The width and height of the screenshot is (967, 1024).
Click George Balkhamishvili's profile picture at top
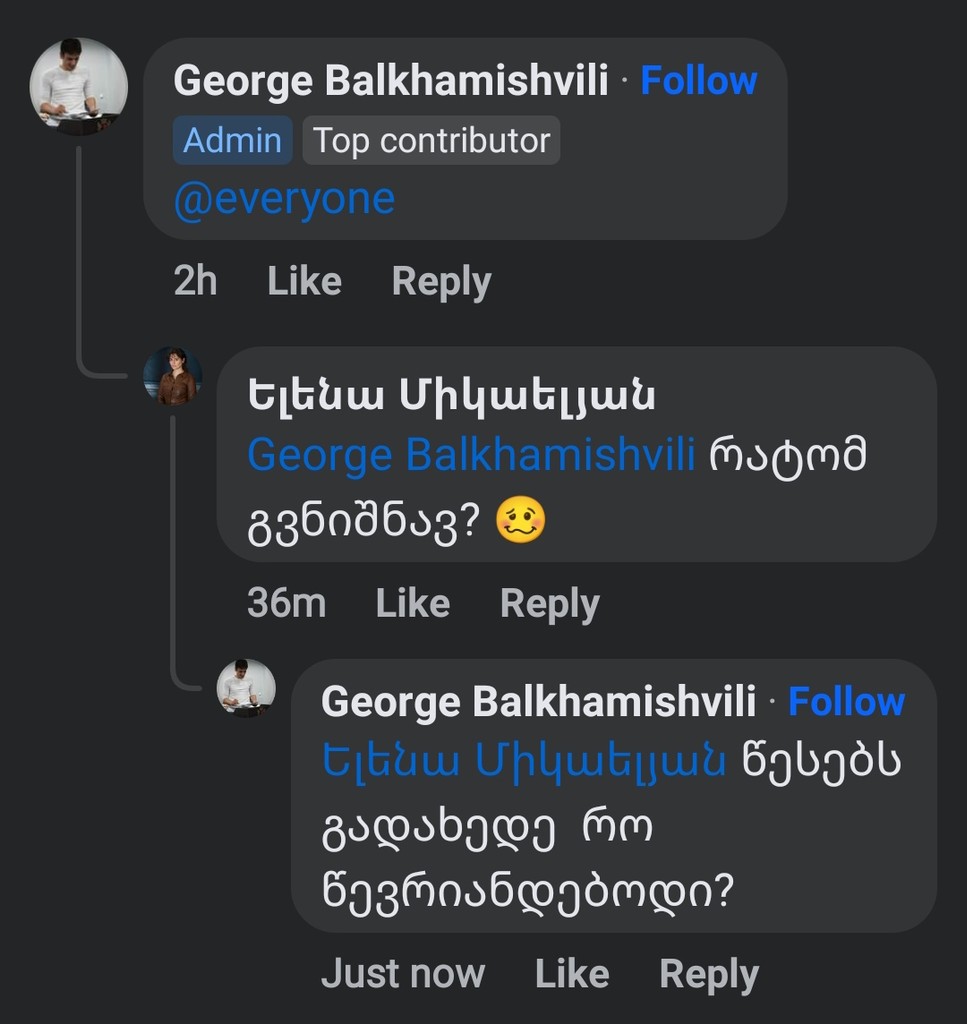78,87
